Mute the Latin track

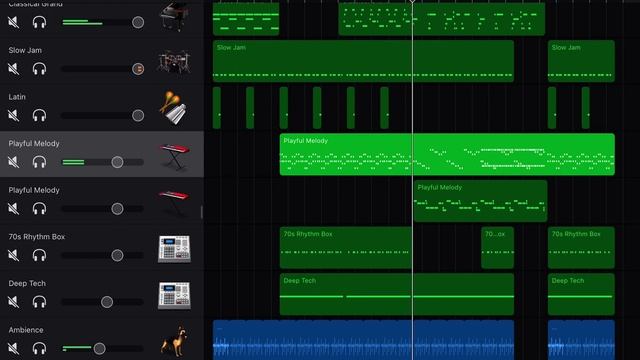tap(13, 115)
